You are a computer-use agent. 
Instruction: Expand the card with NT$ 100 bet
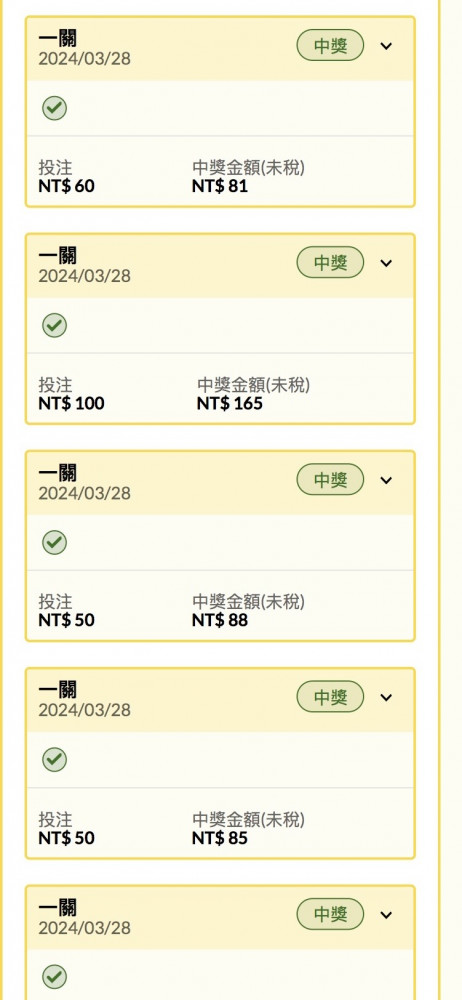(x=386, y=263)
